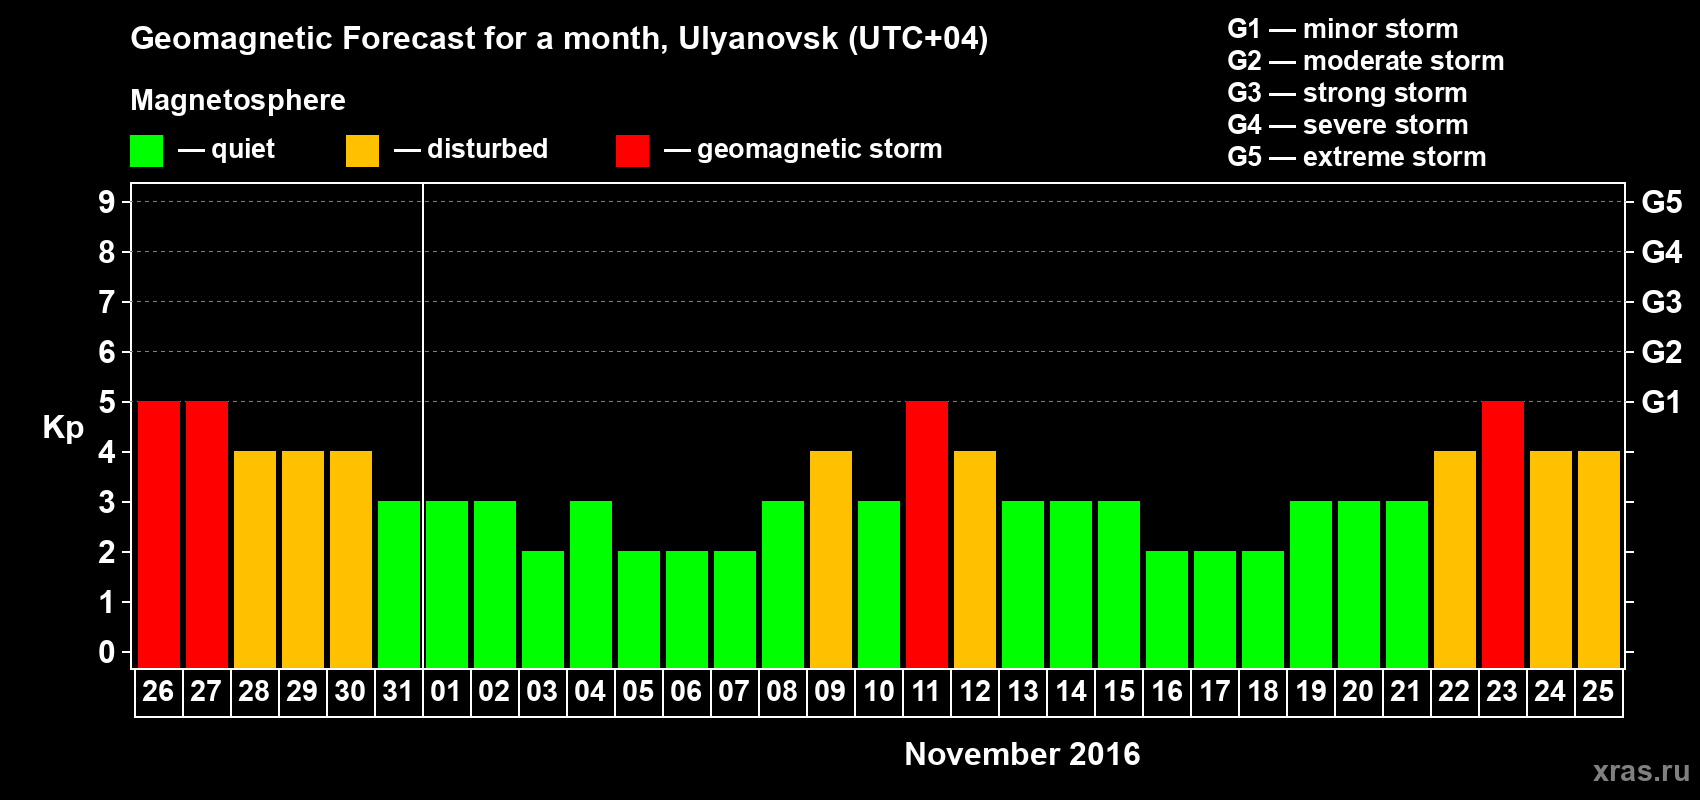Click the Kp axis value 5
The image size is (1700, 800).
click(107, 402)
